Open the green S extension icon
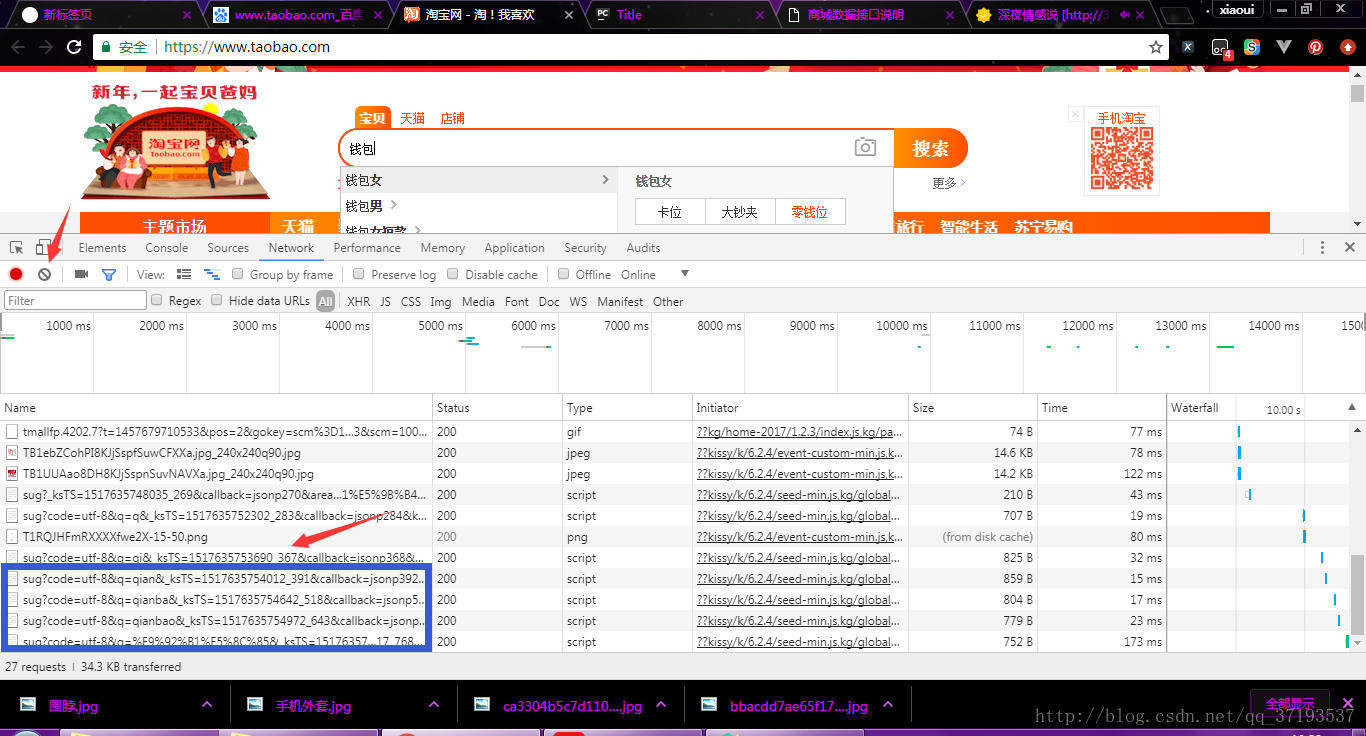Viewport: 1366px width, 736px height. click(x=1252, y=47)
